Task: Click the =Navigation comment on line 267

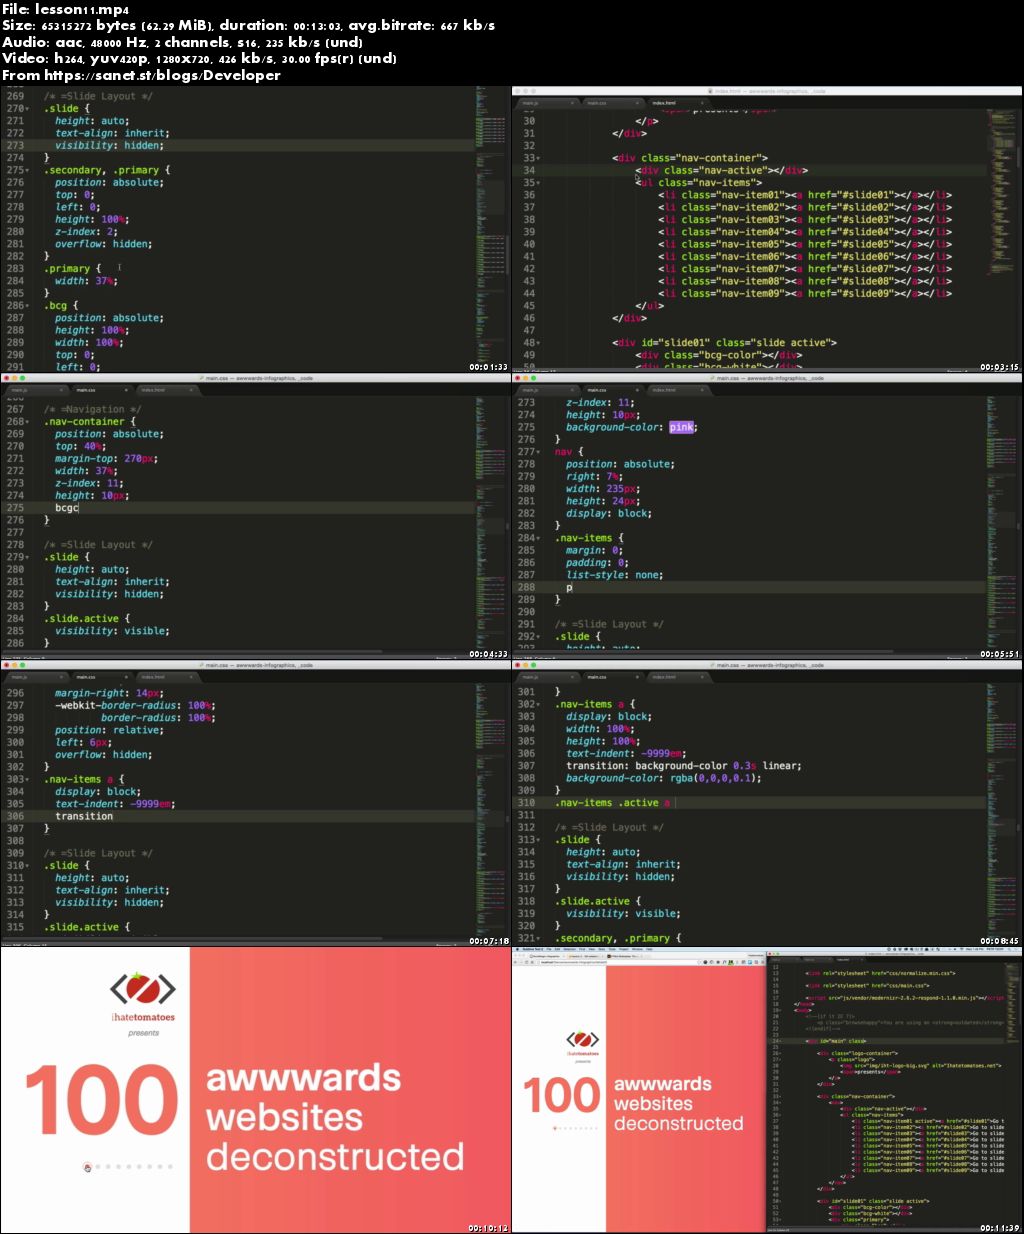Action: tap(92, 409)
